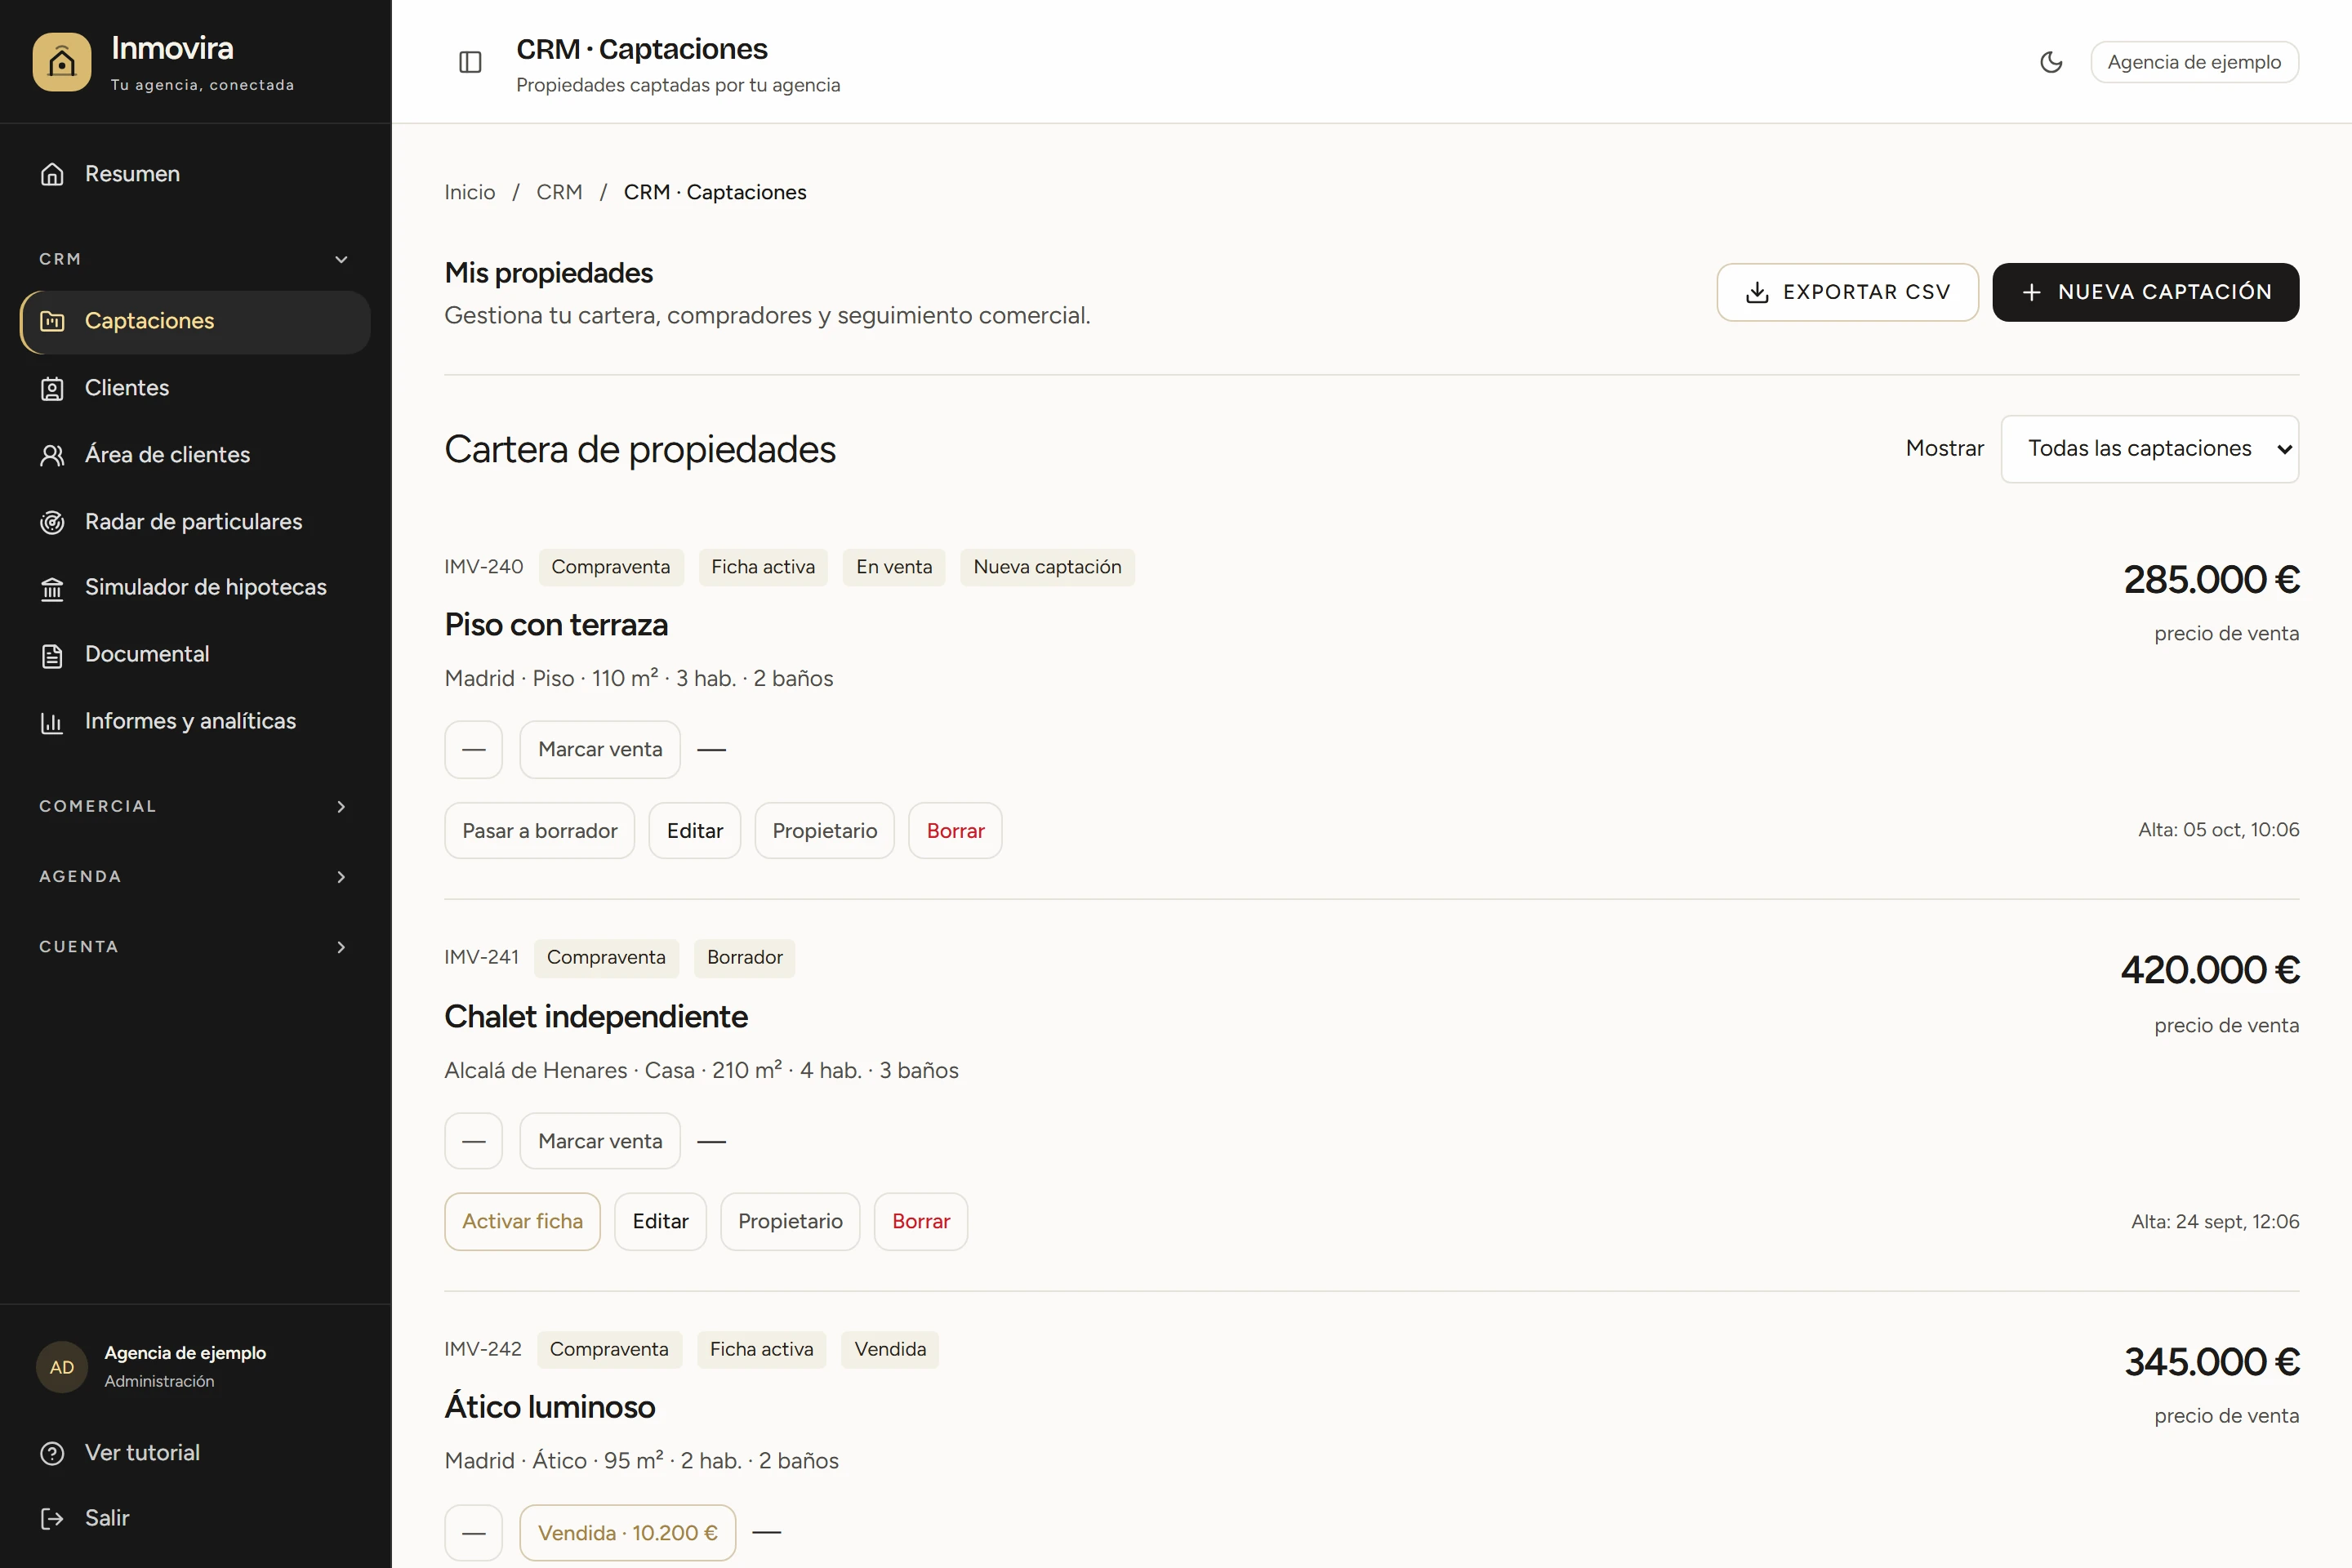Activate ficha for Chalet independiente
The height and width of the screenshot is (1568, 2352).
522,1221
